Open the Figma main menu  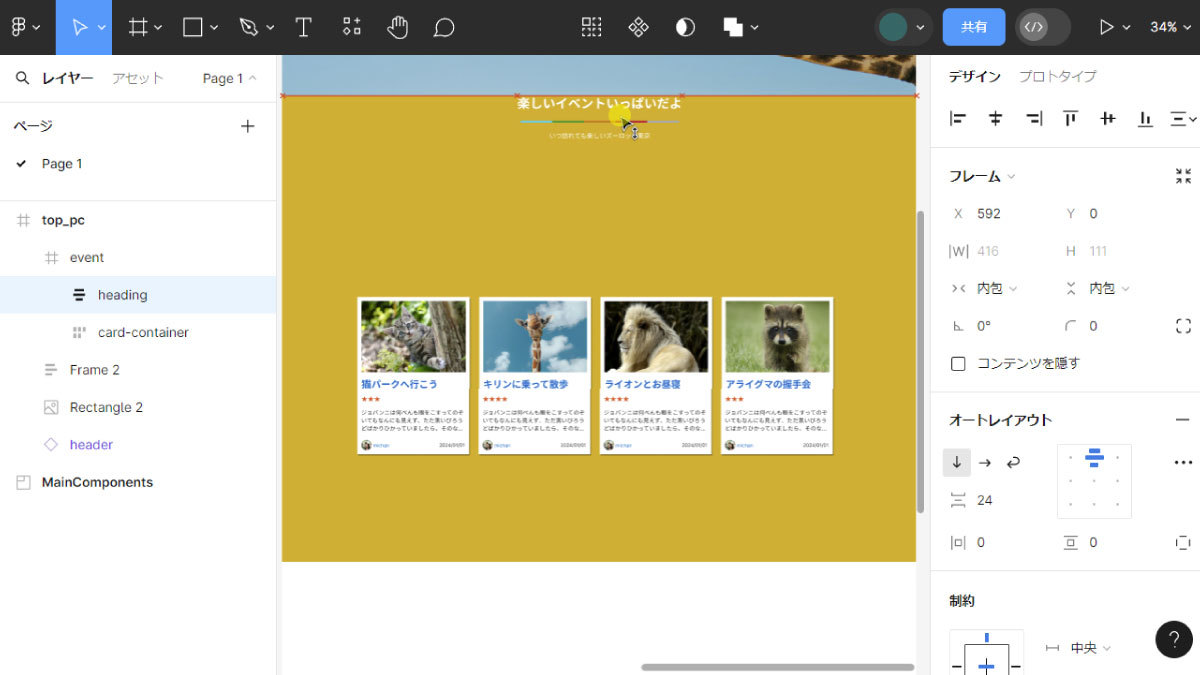coord(26,27)
